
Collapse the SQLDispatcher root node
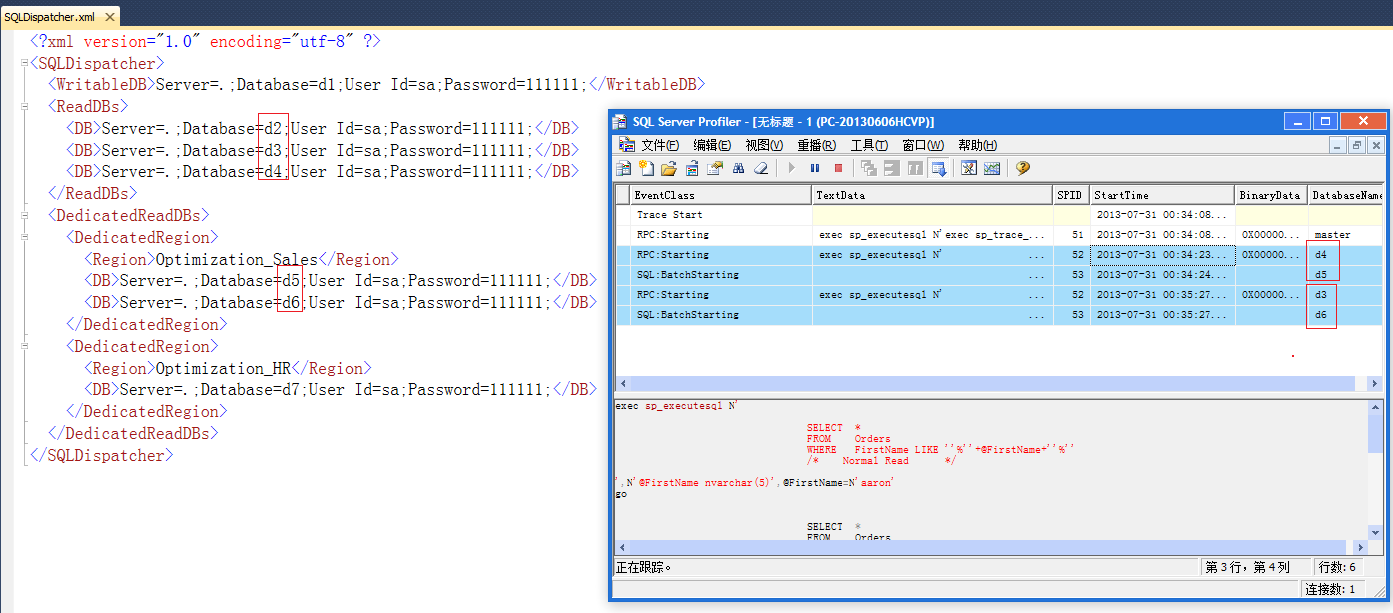pyautogui.click(x=23, y=63)
